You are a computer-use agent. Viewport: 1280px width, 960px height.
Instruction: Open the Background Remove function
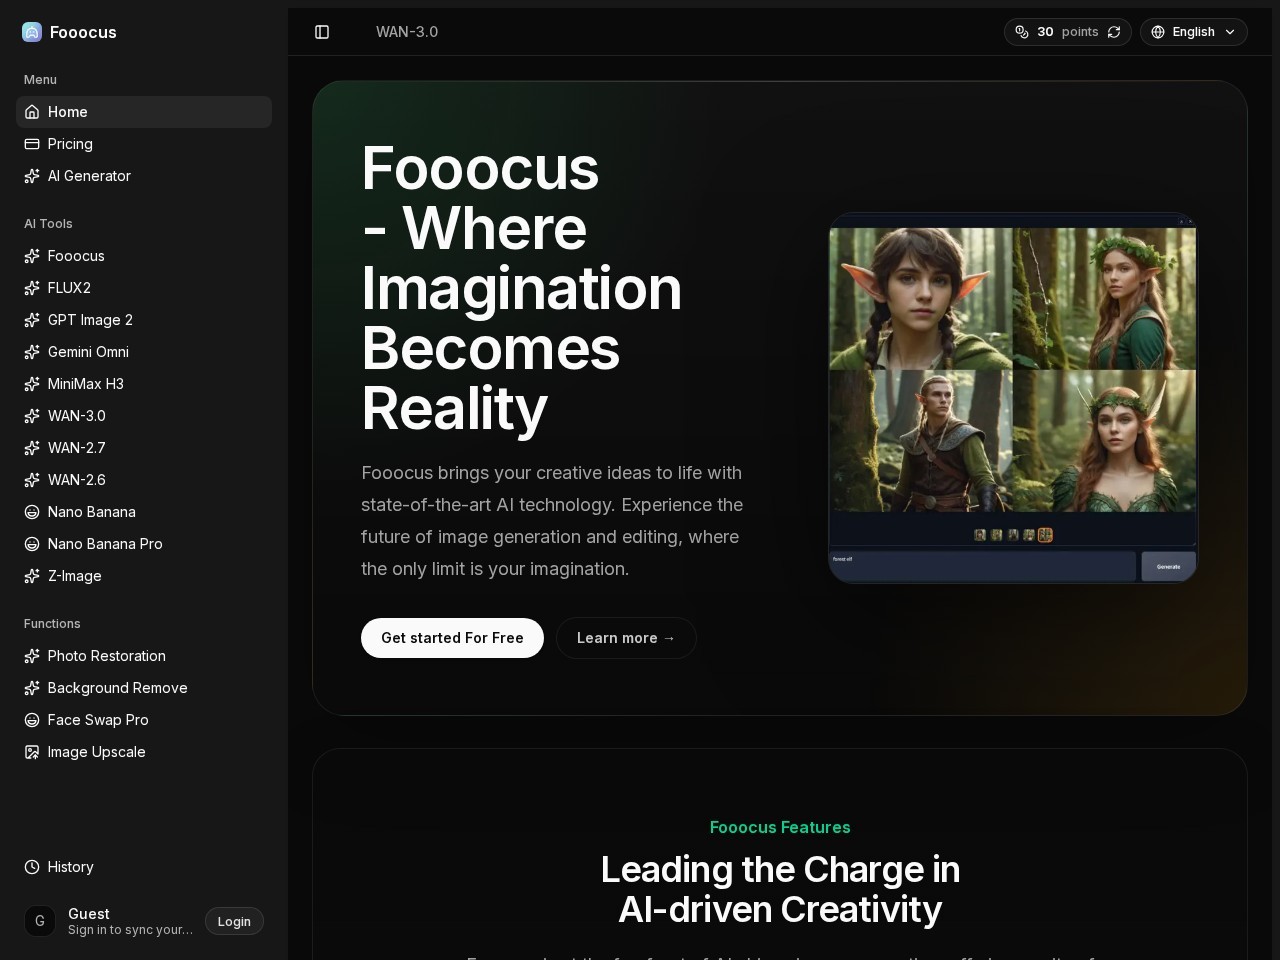coord(144,688)
